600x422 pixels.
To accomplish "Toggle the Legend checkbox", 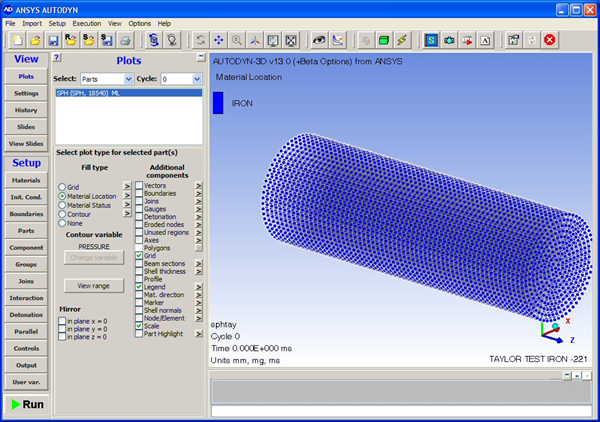I will click(139, 287).
